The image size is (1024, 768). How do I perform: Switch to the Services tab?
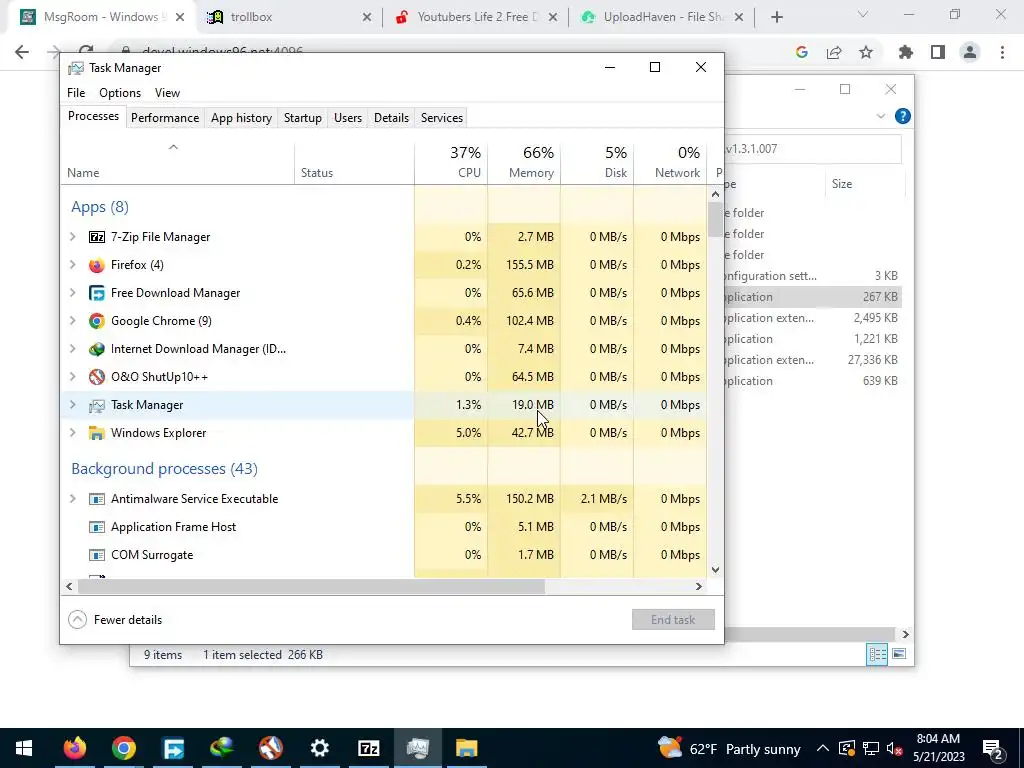click(441, 118)
